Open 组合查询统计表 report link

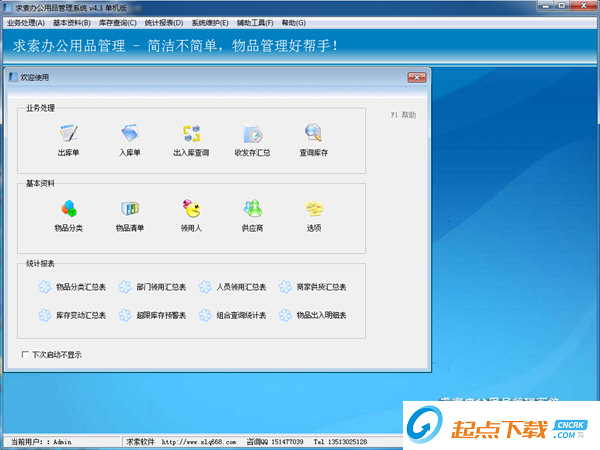click(241, 315)
